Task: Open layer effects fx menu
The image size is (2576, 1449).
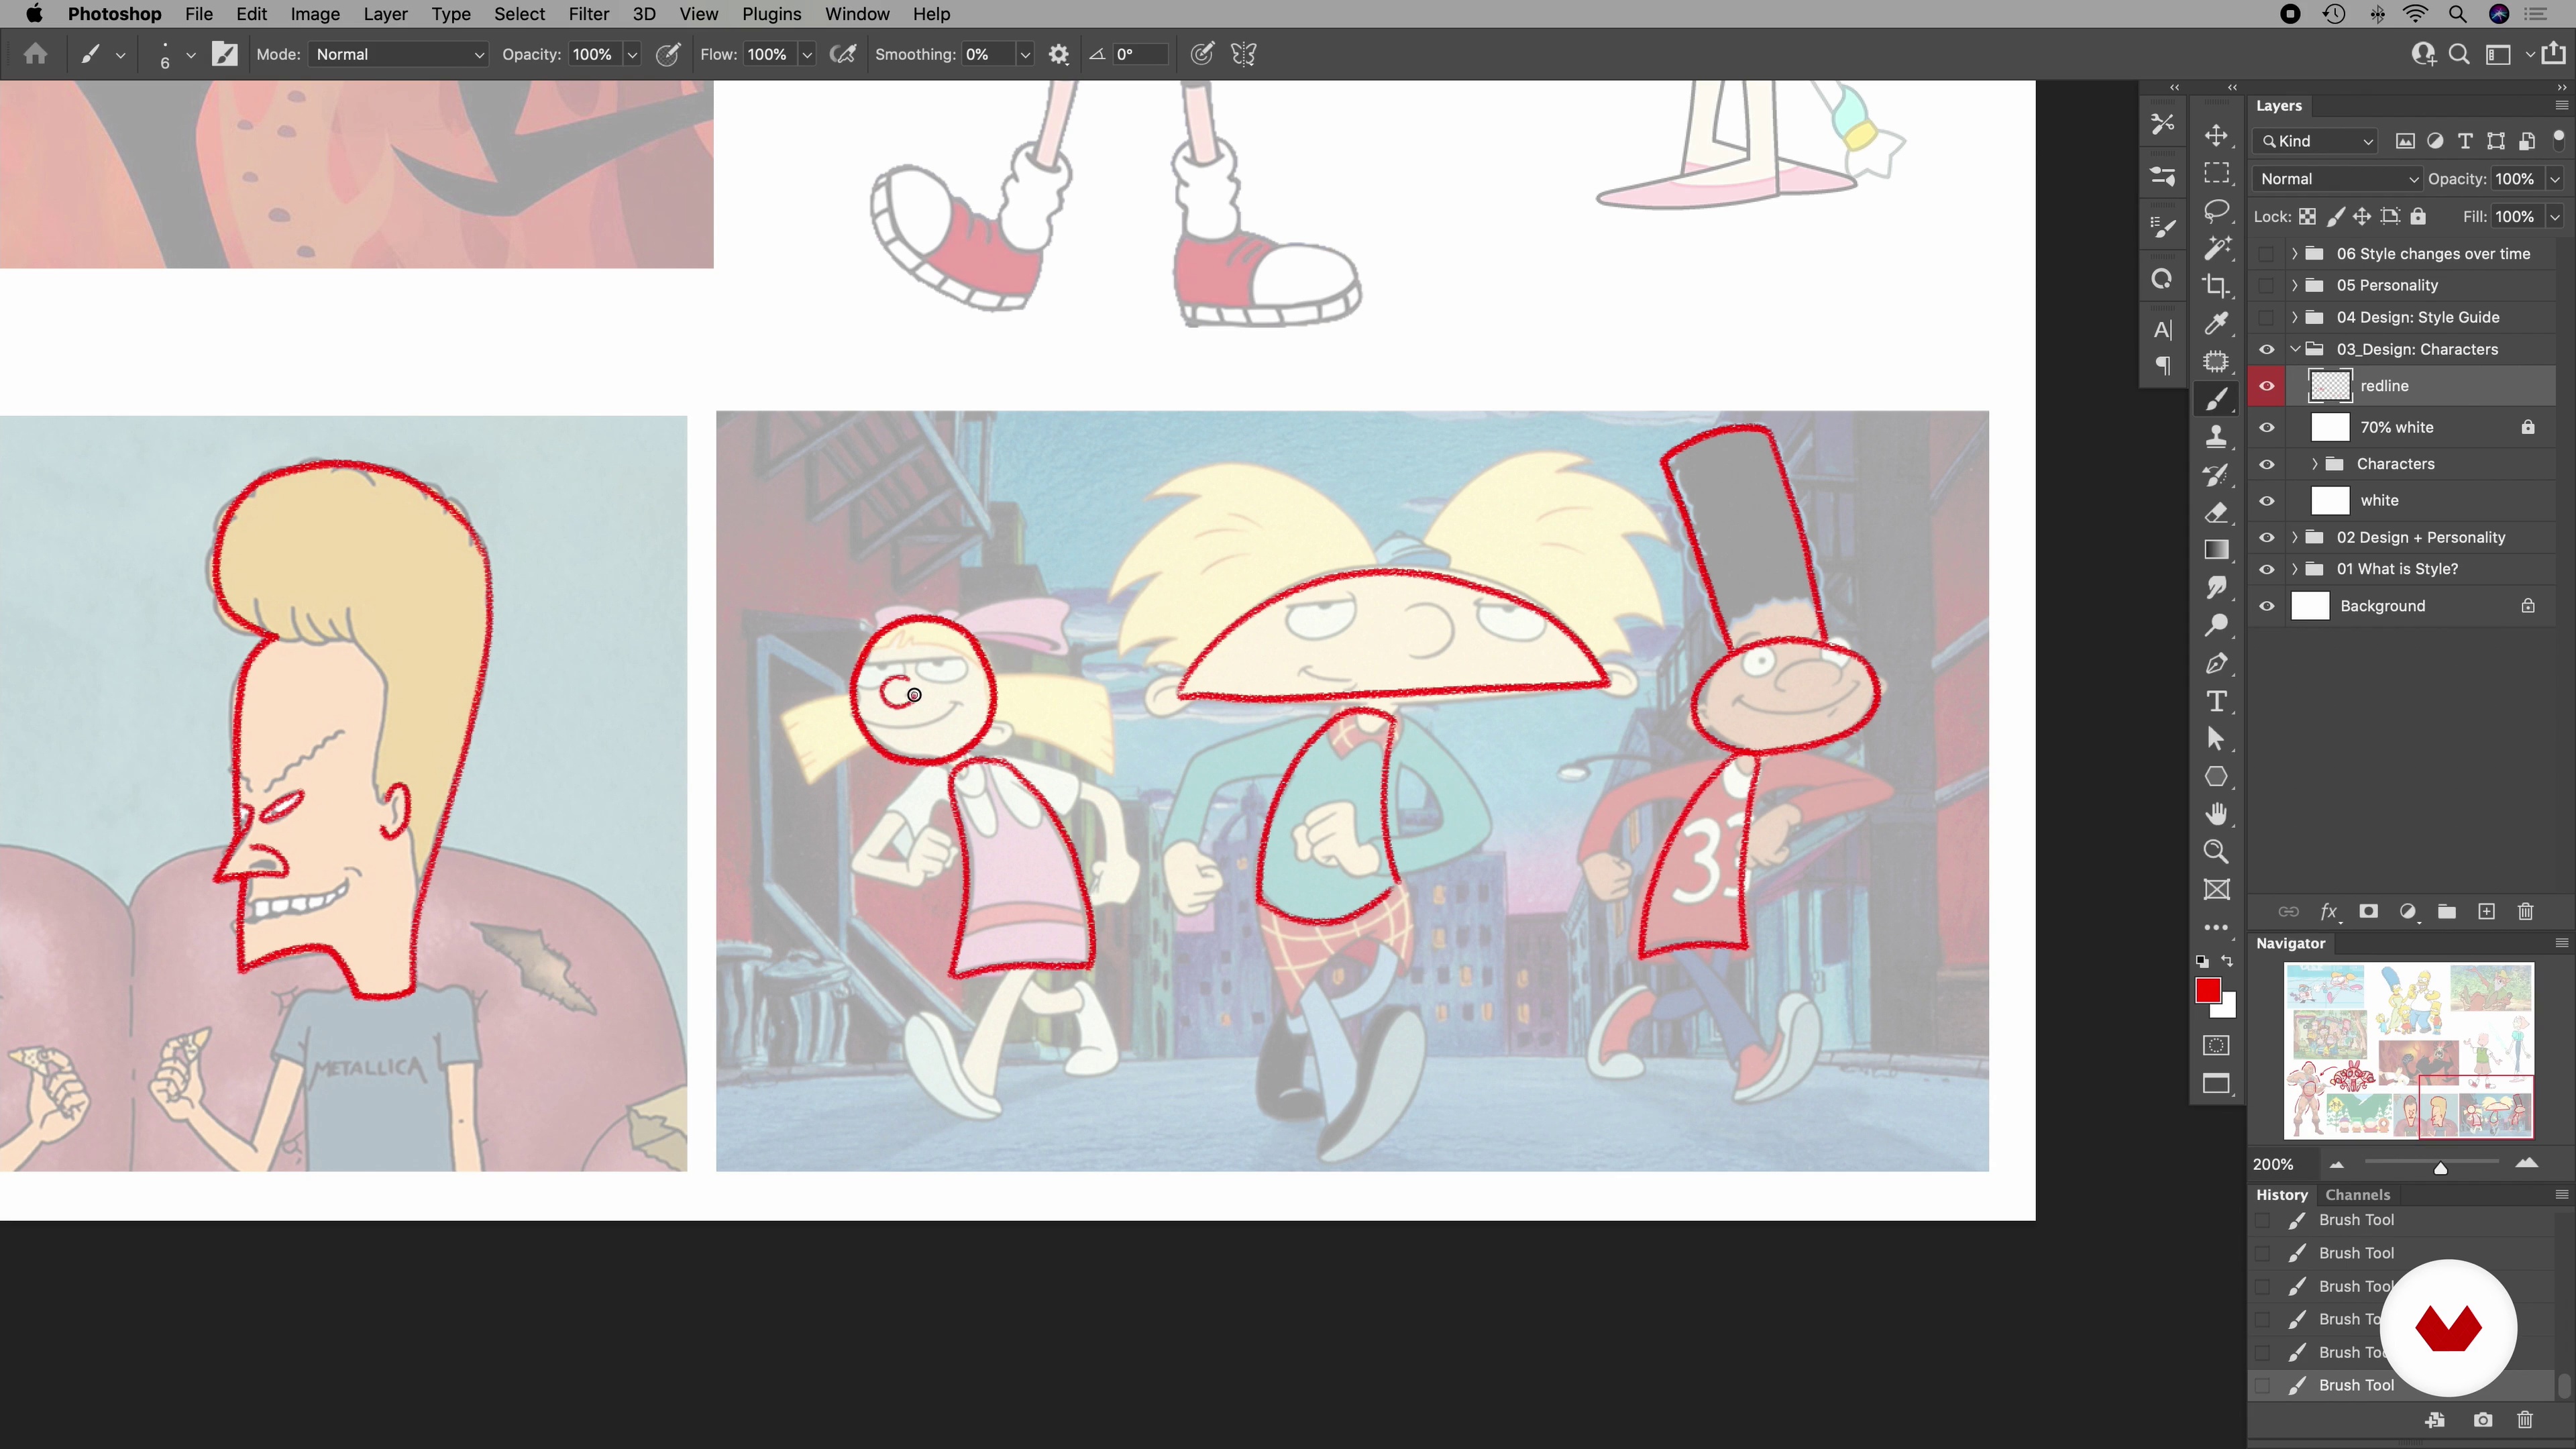Action: point(2329,912)
